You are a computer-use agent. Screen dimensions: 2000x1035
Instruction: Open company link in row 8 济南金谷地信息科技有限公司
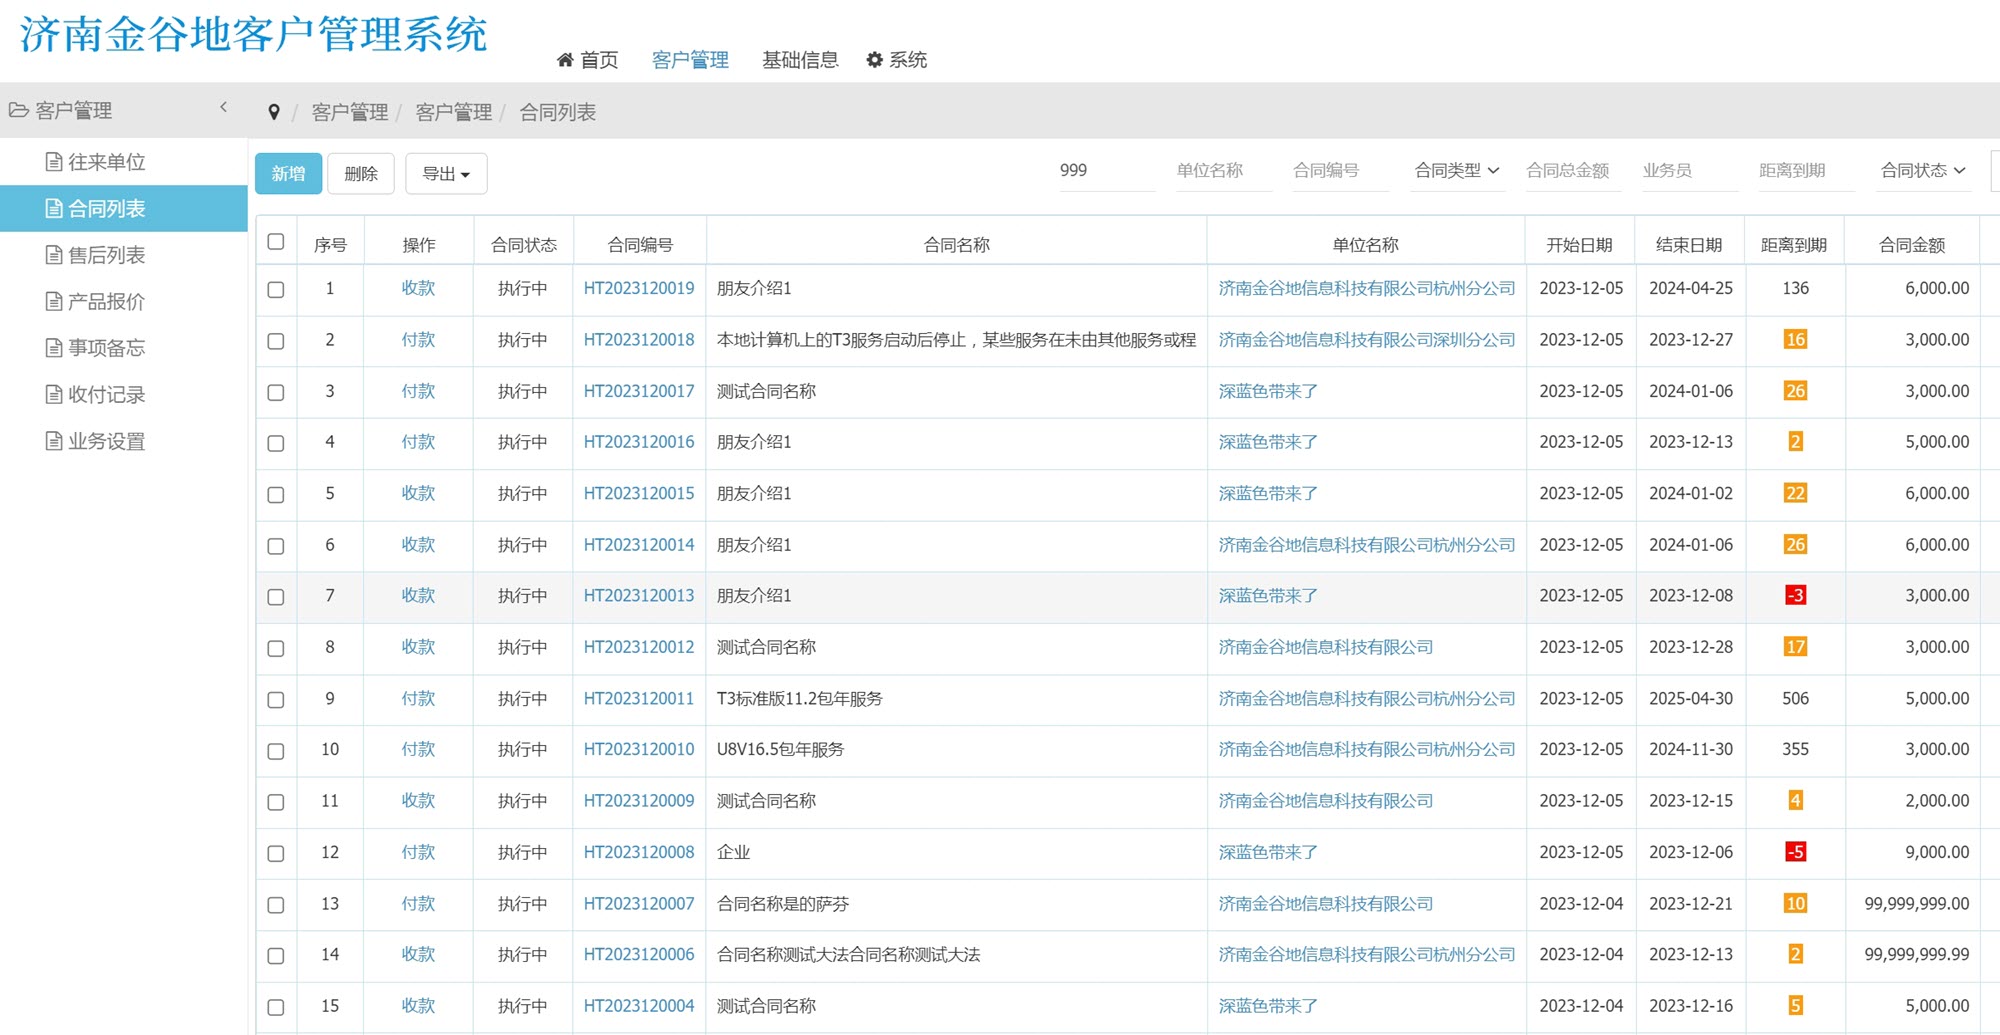tap(1326, 647)
